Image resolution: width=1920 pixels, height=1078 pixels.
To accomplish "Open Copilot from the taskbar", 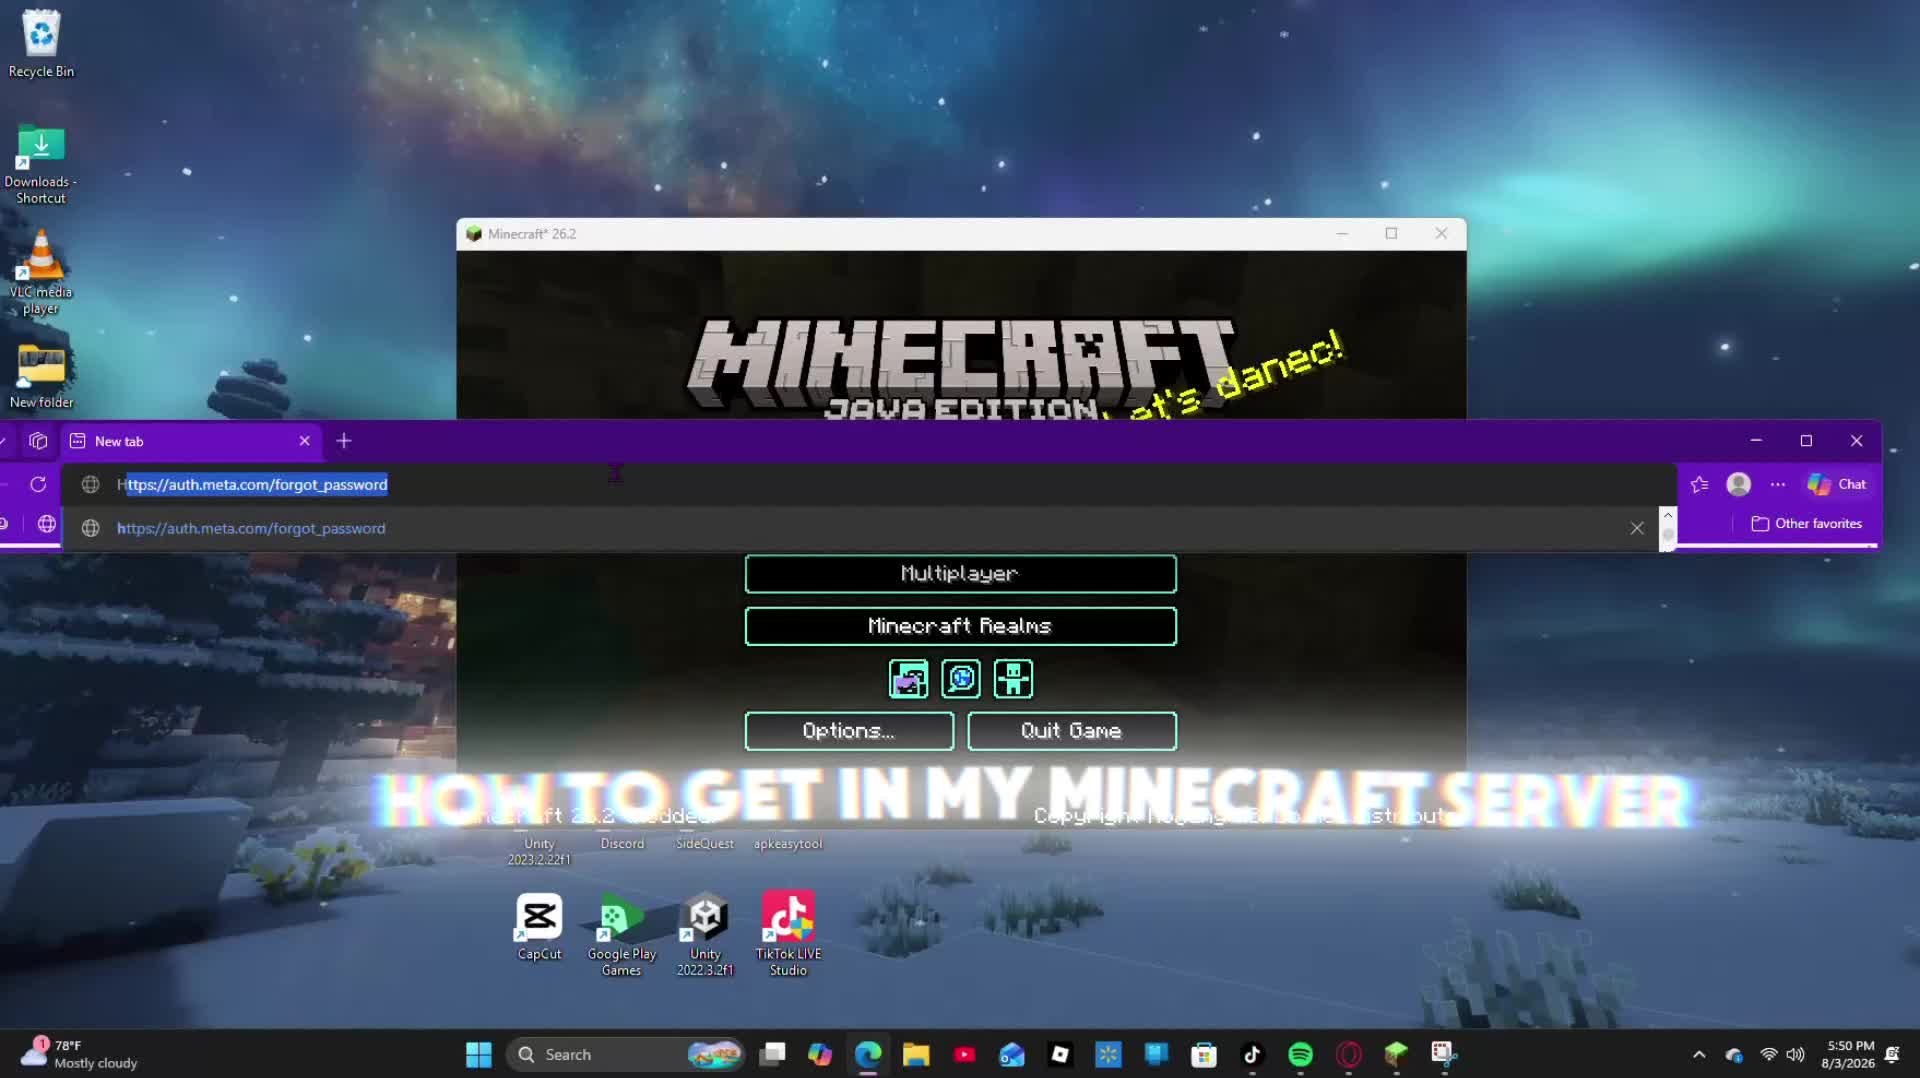I will (820, 1054).
